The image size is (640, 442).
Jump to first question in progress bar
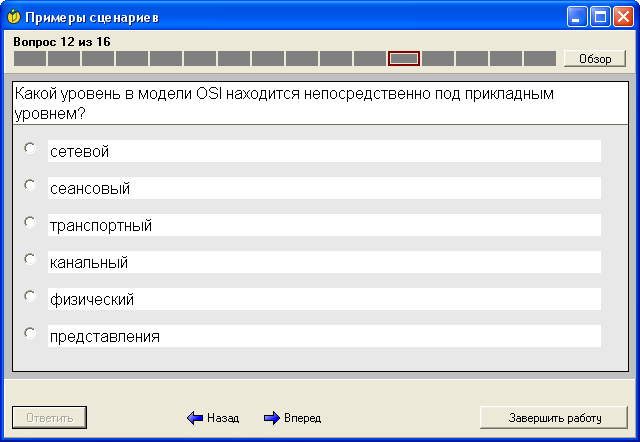(x=29, y=59)
